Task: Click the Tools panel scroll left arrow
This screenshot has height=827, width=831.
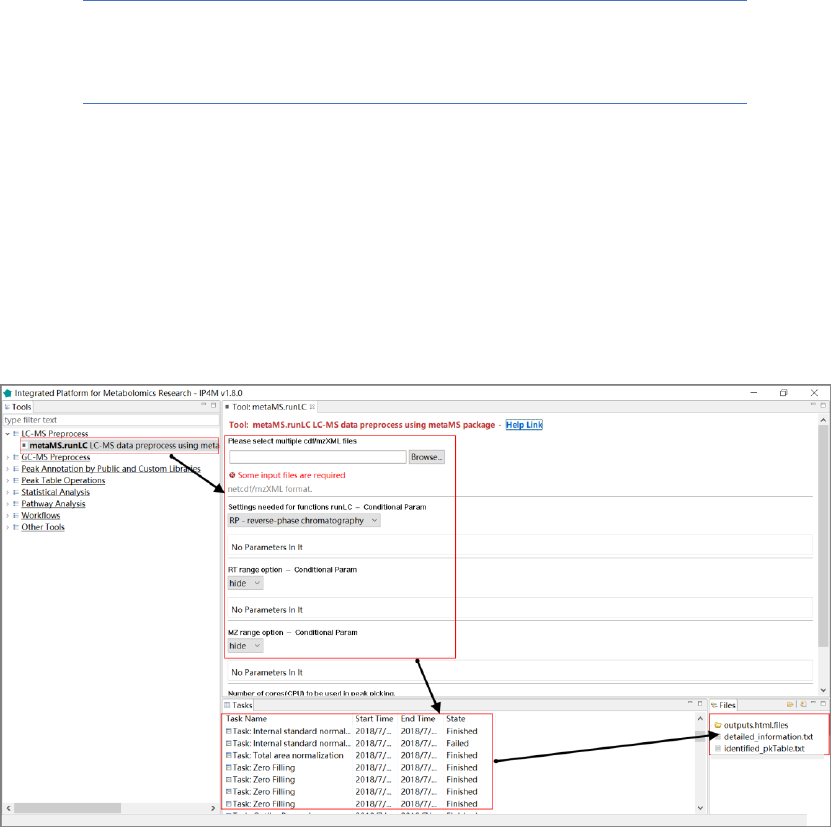Action: [8, 808]
